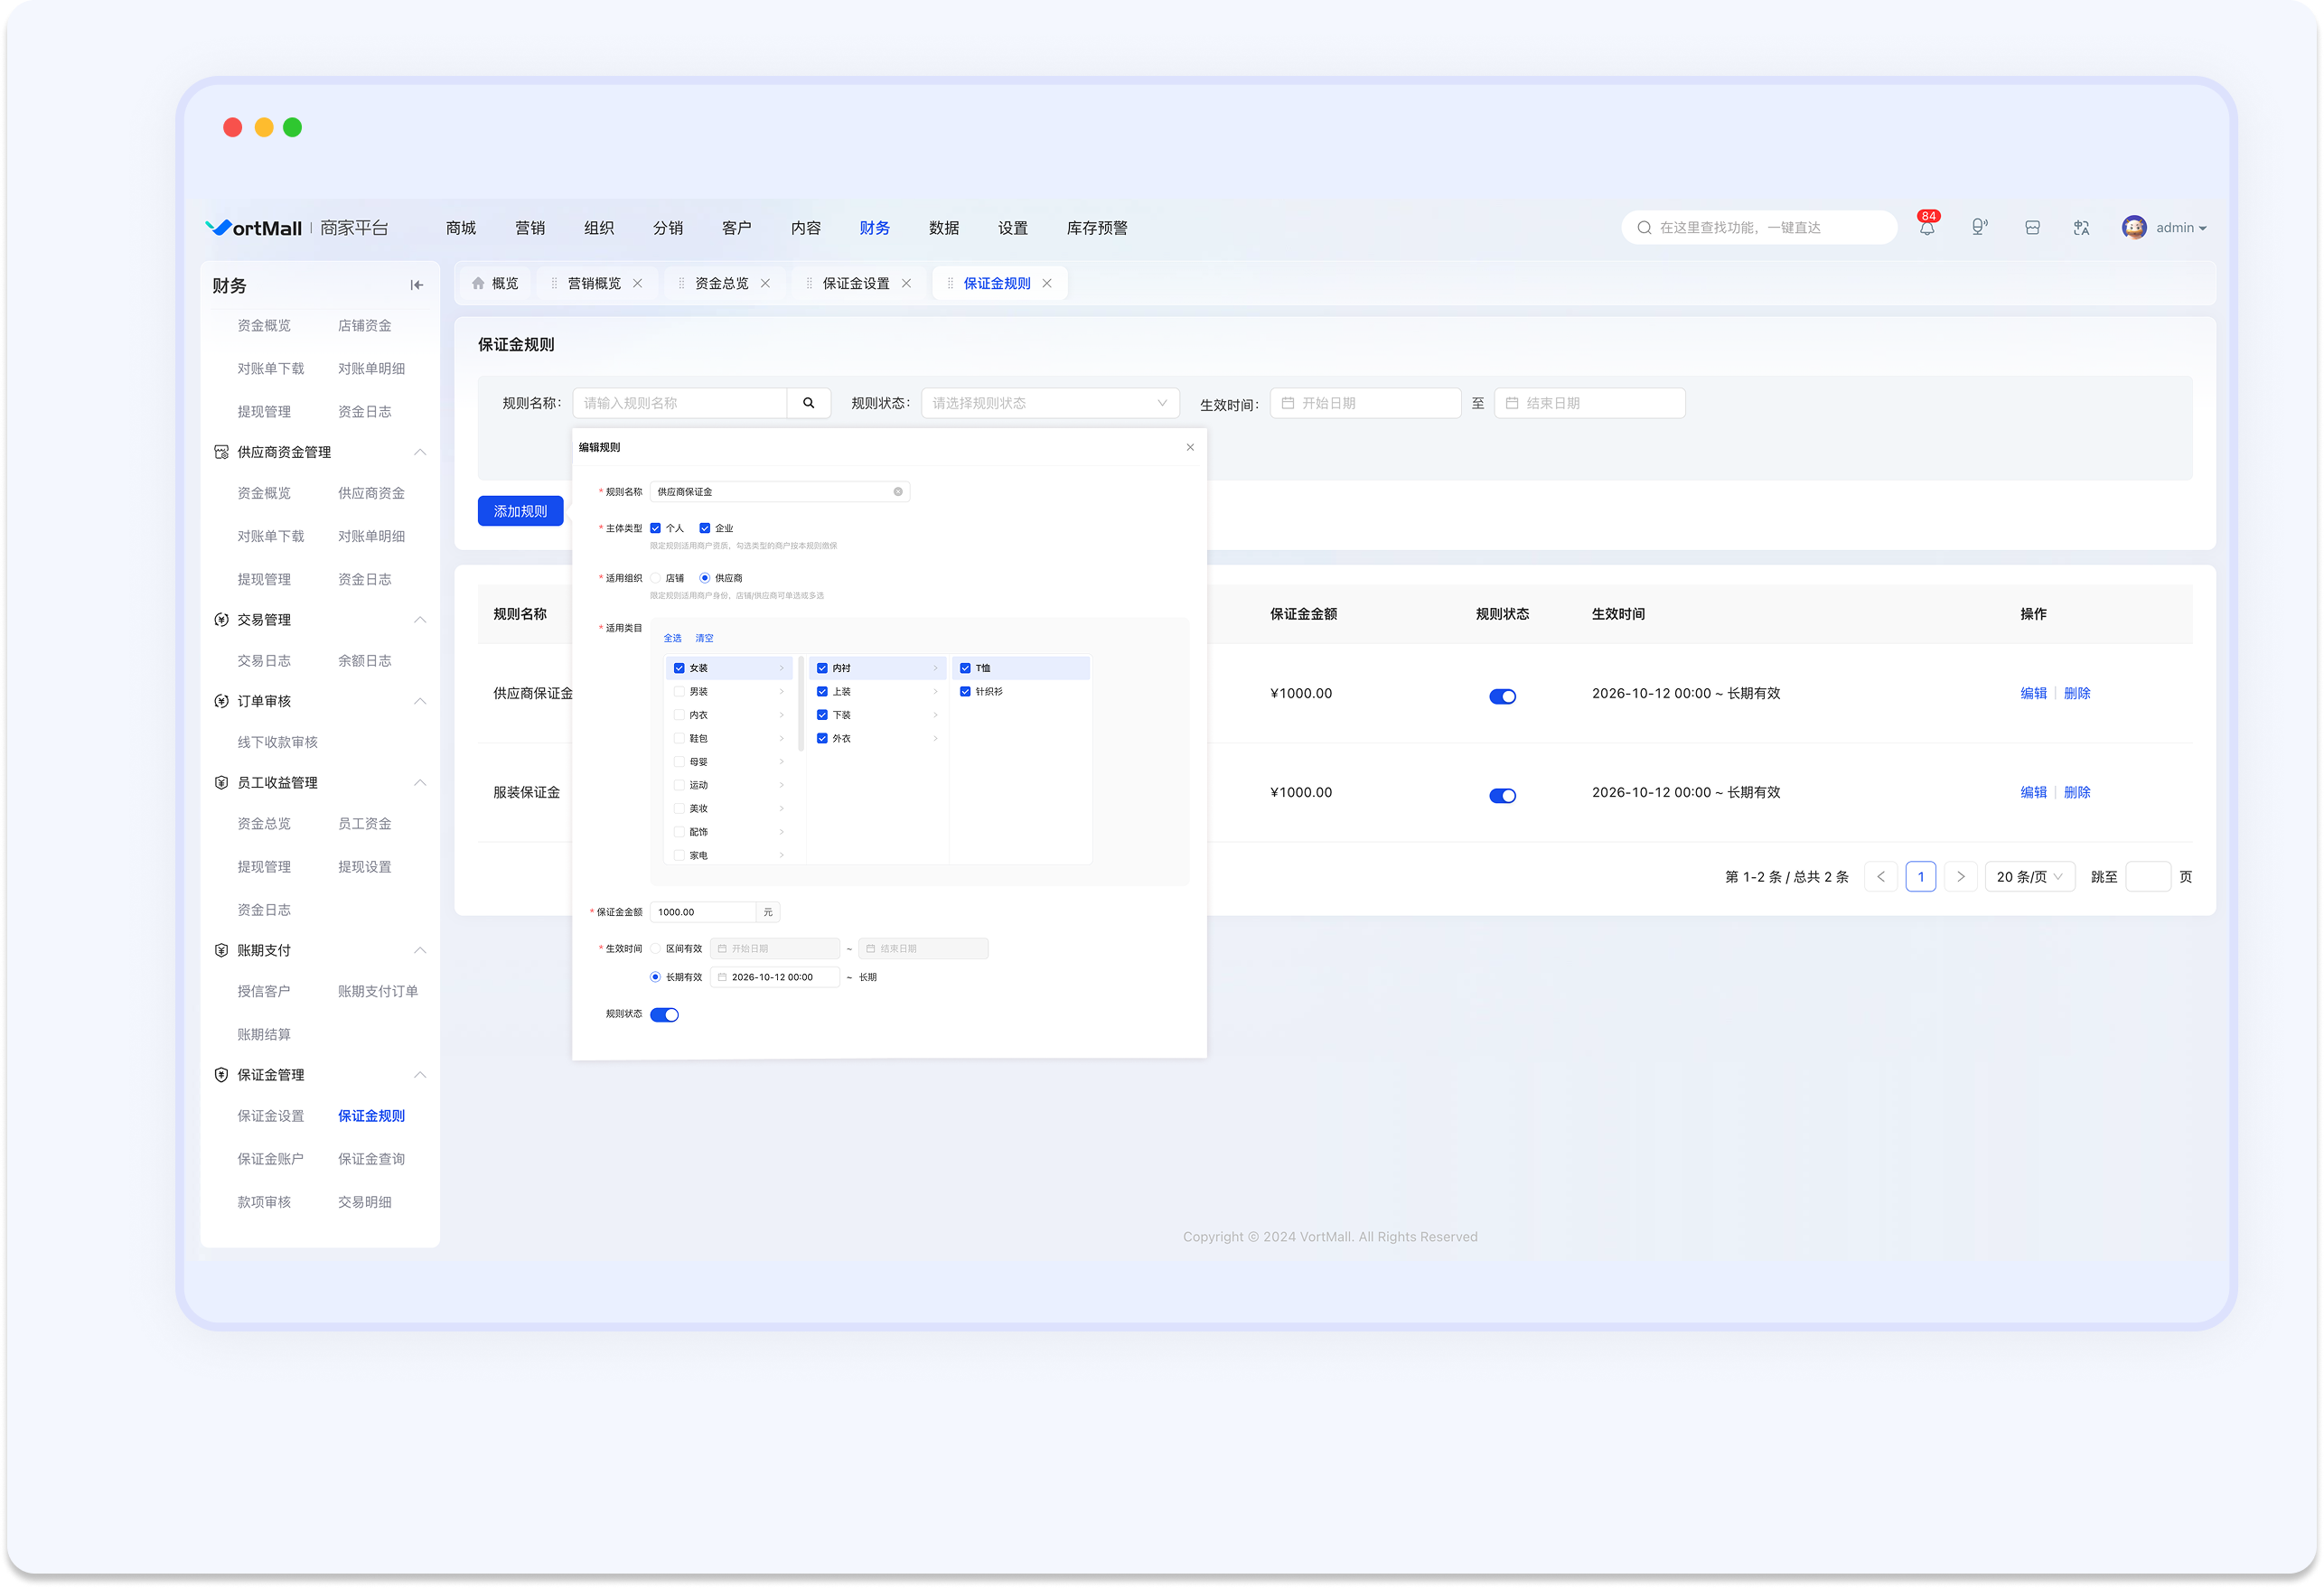The height and width of the screenshot is (1588, 2324).
Task: Open the notifications bell icon
Action: coord(1926,228)
